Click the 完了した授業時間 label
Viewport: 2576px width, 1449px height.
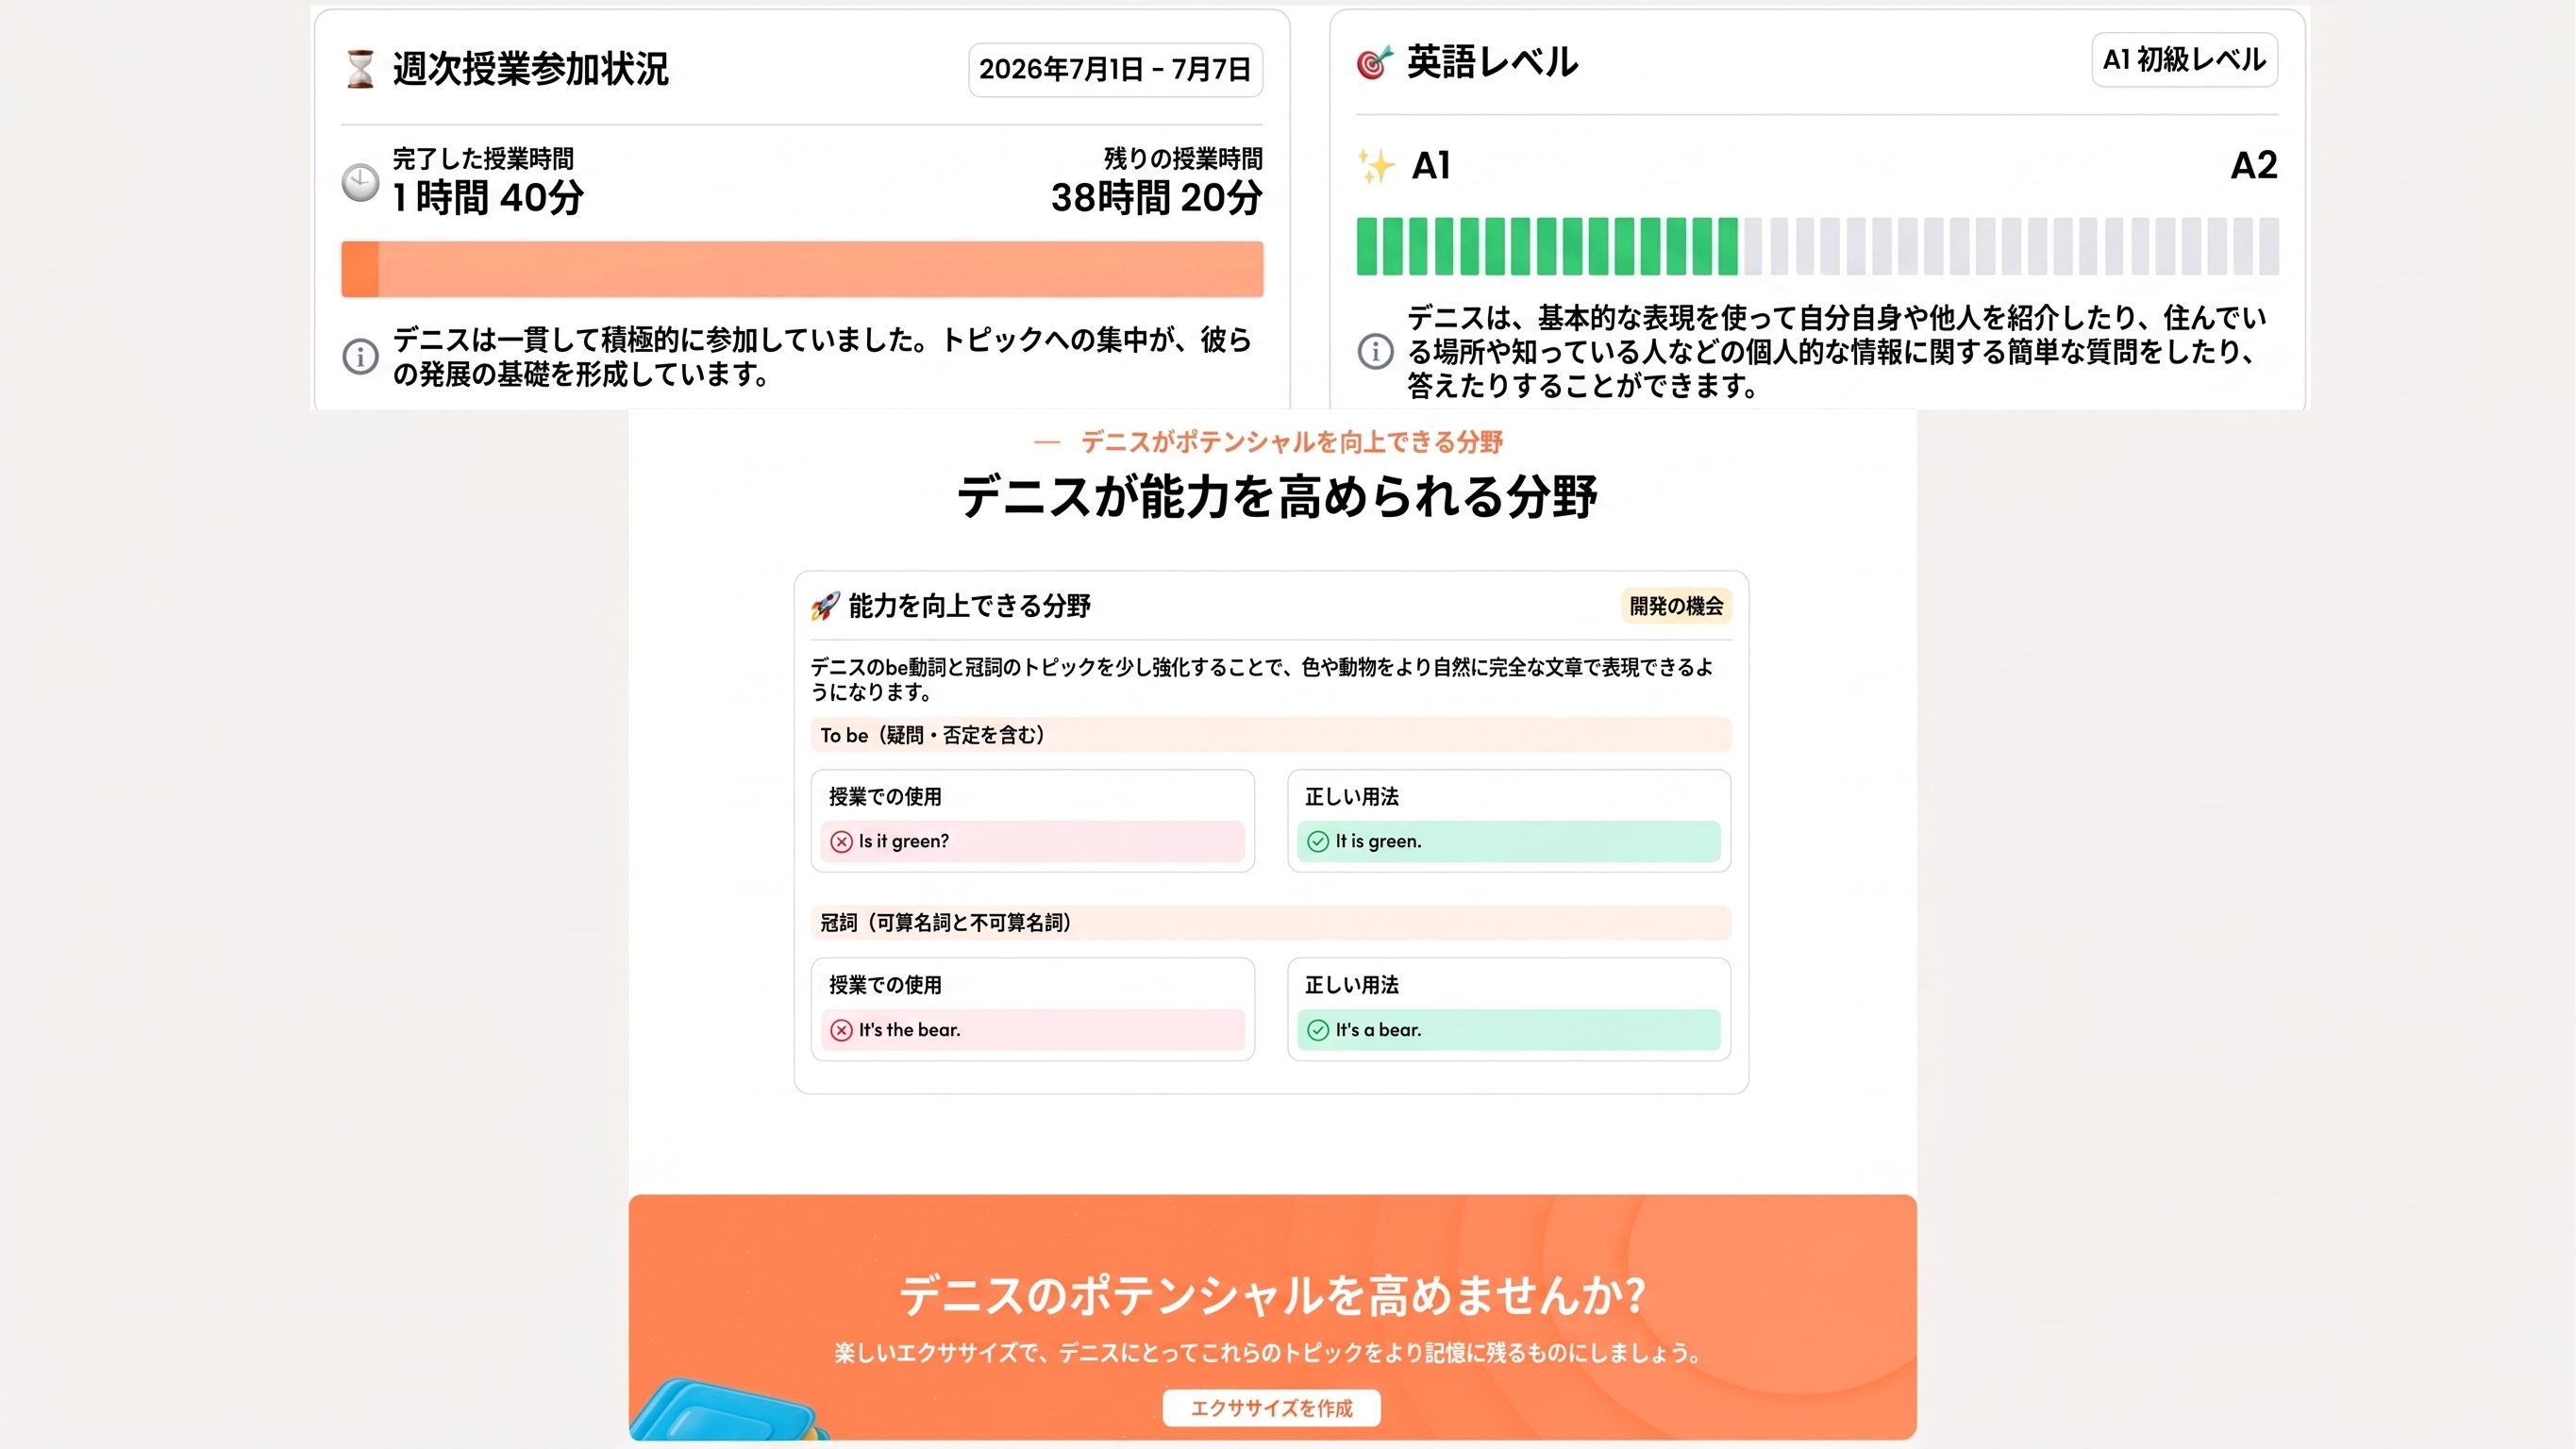pyautogui.click(x=483, y=158)
